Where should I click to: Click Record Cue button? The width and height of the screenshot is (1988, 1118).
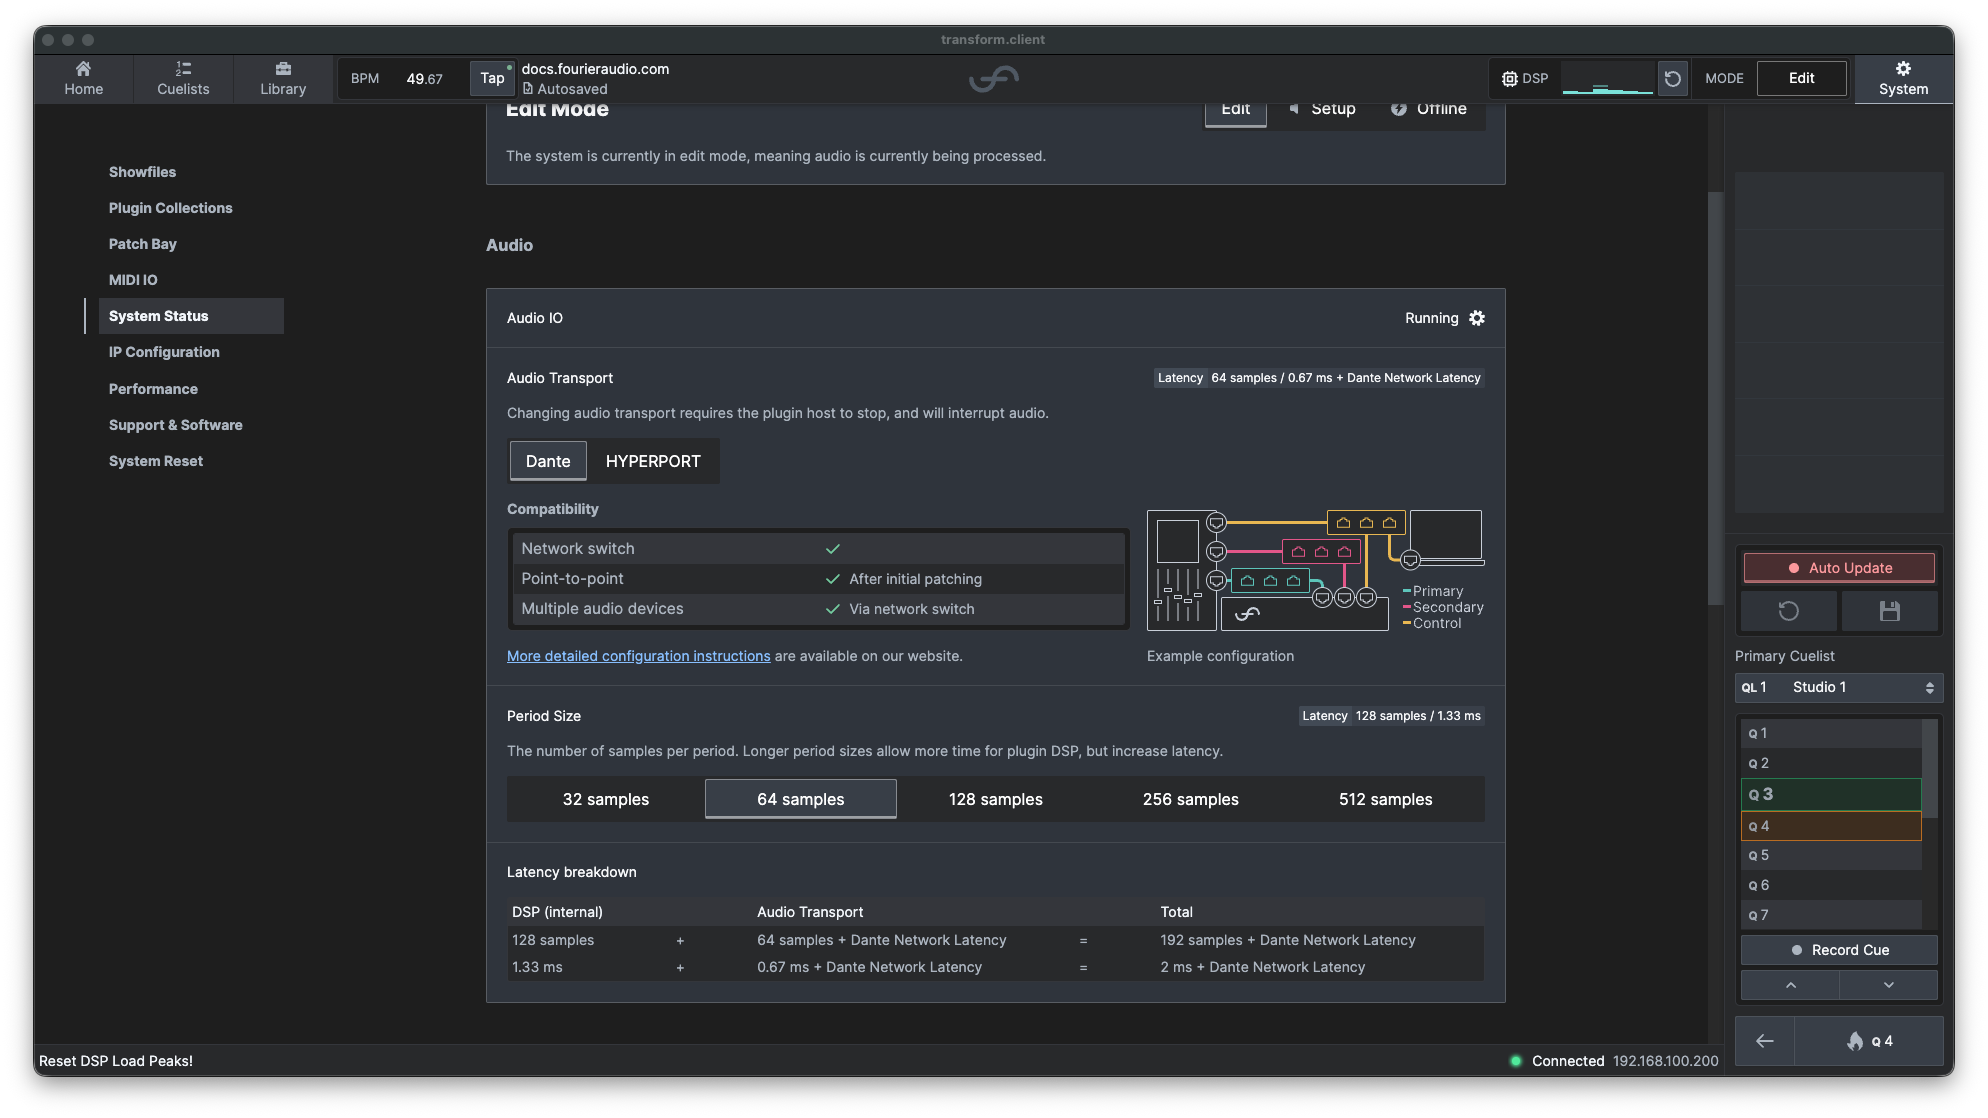1838,950
